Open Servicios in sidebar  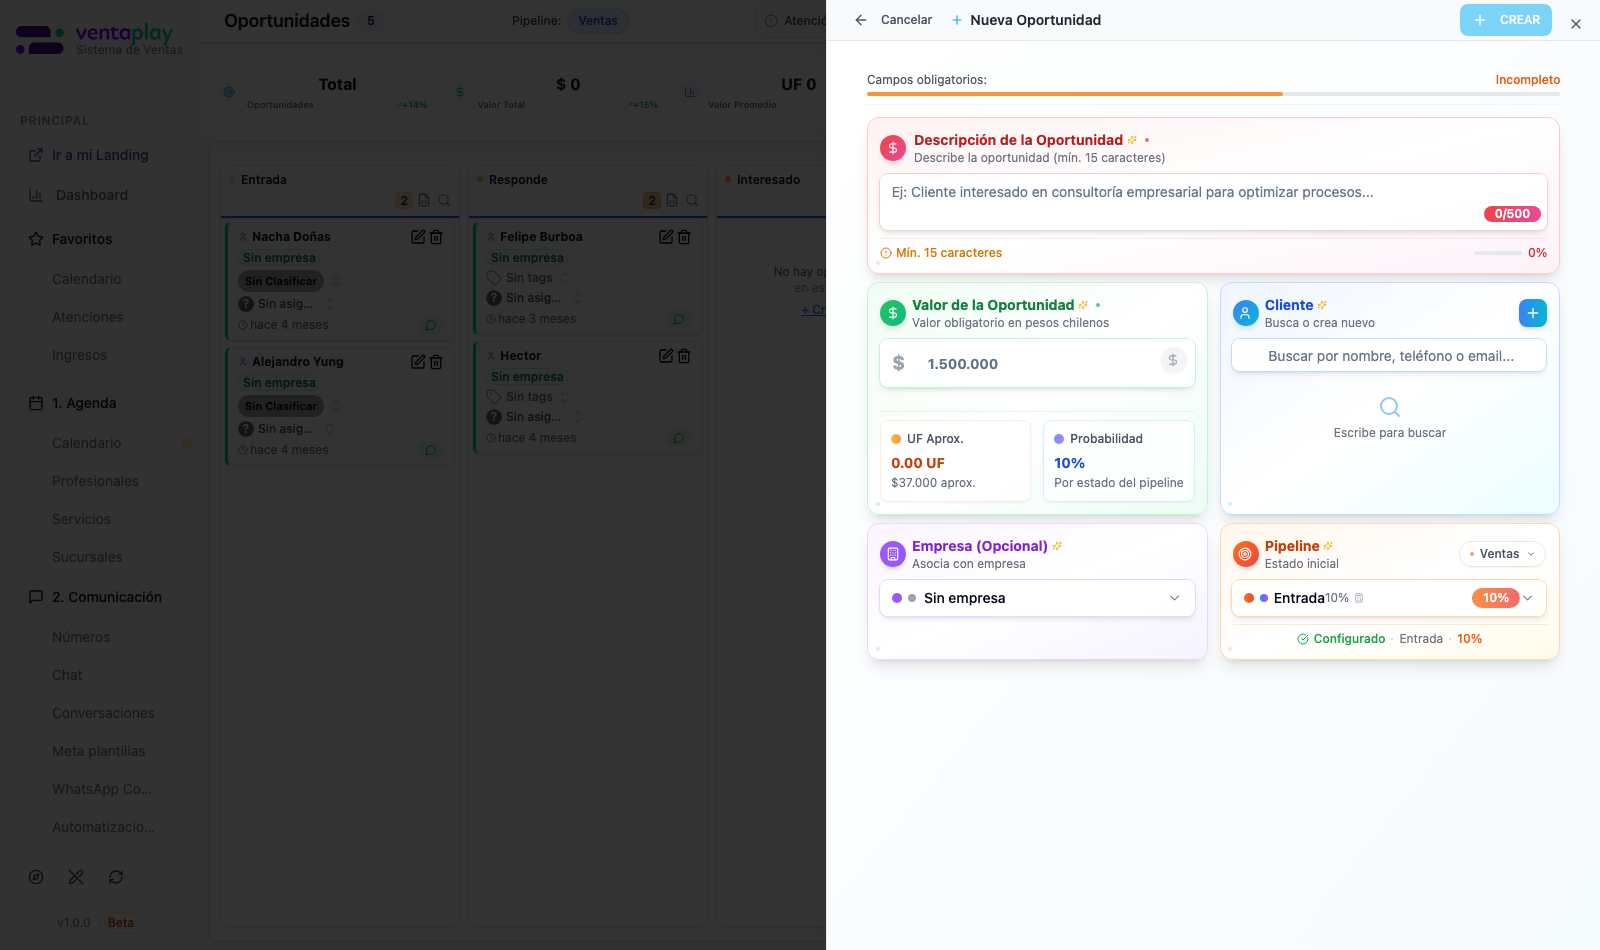pos(81,519)
